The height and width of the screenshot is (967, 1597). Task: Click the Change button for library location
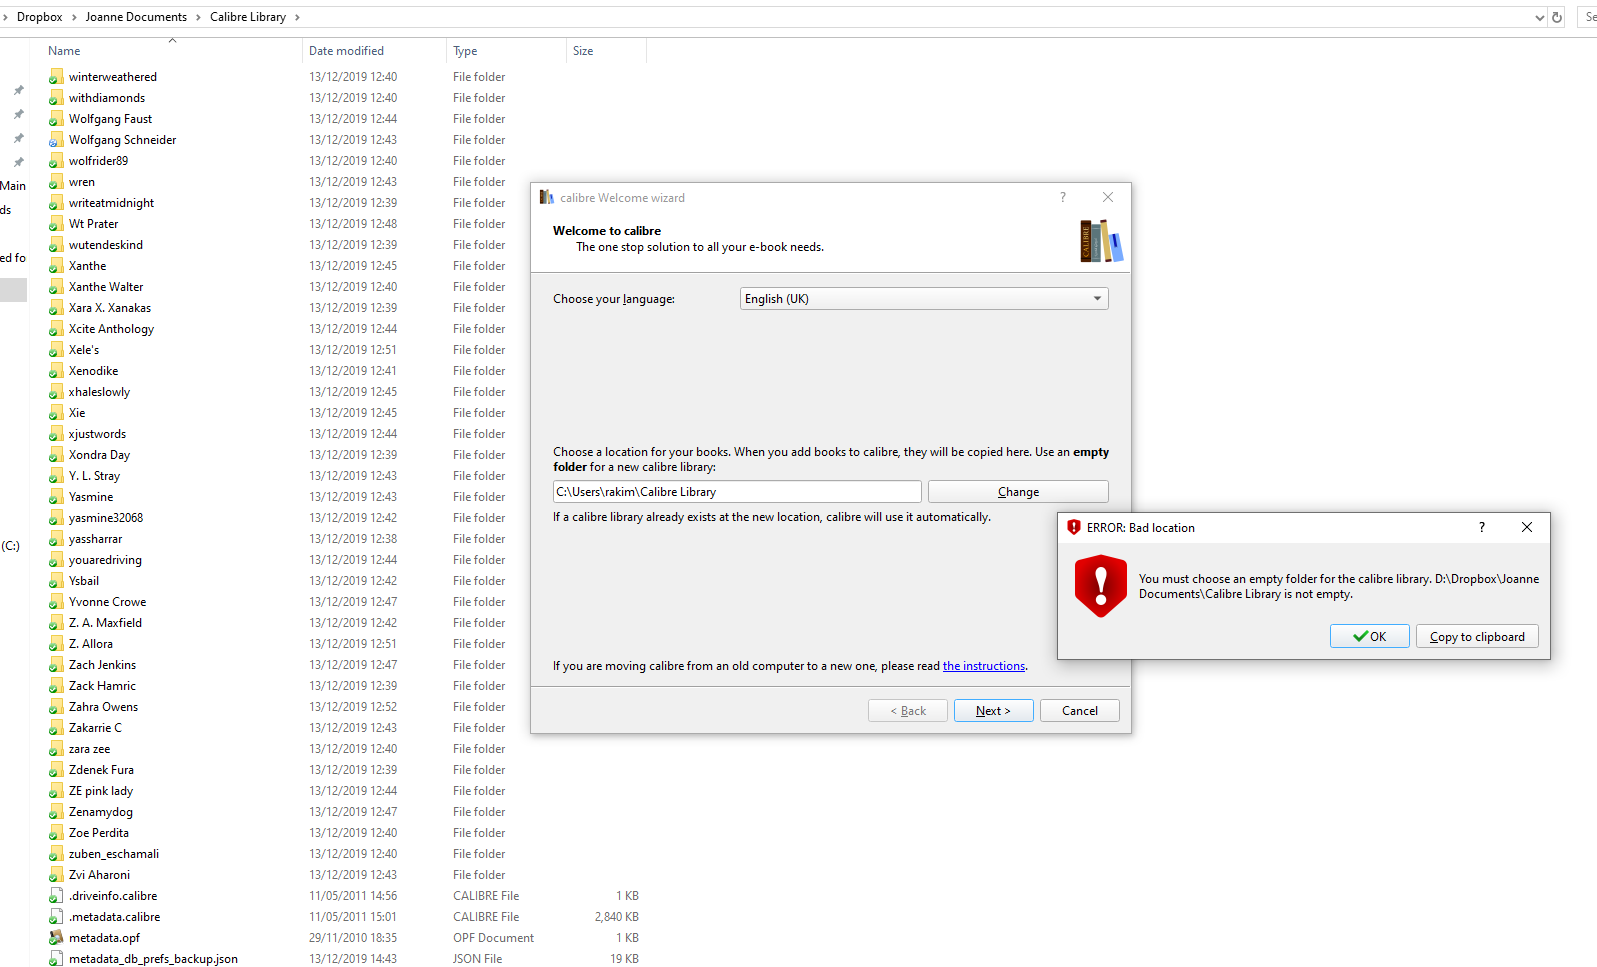(x=1018, y=492)
